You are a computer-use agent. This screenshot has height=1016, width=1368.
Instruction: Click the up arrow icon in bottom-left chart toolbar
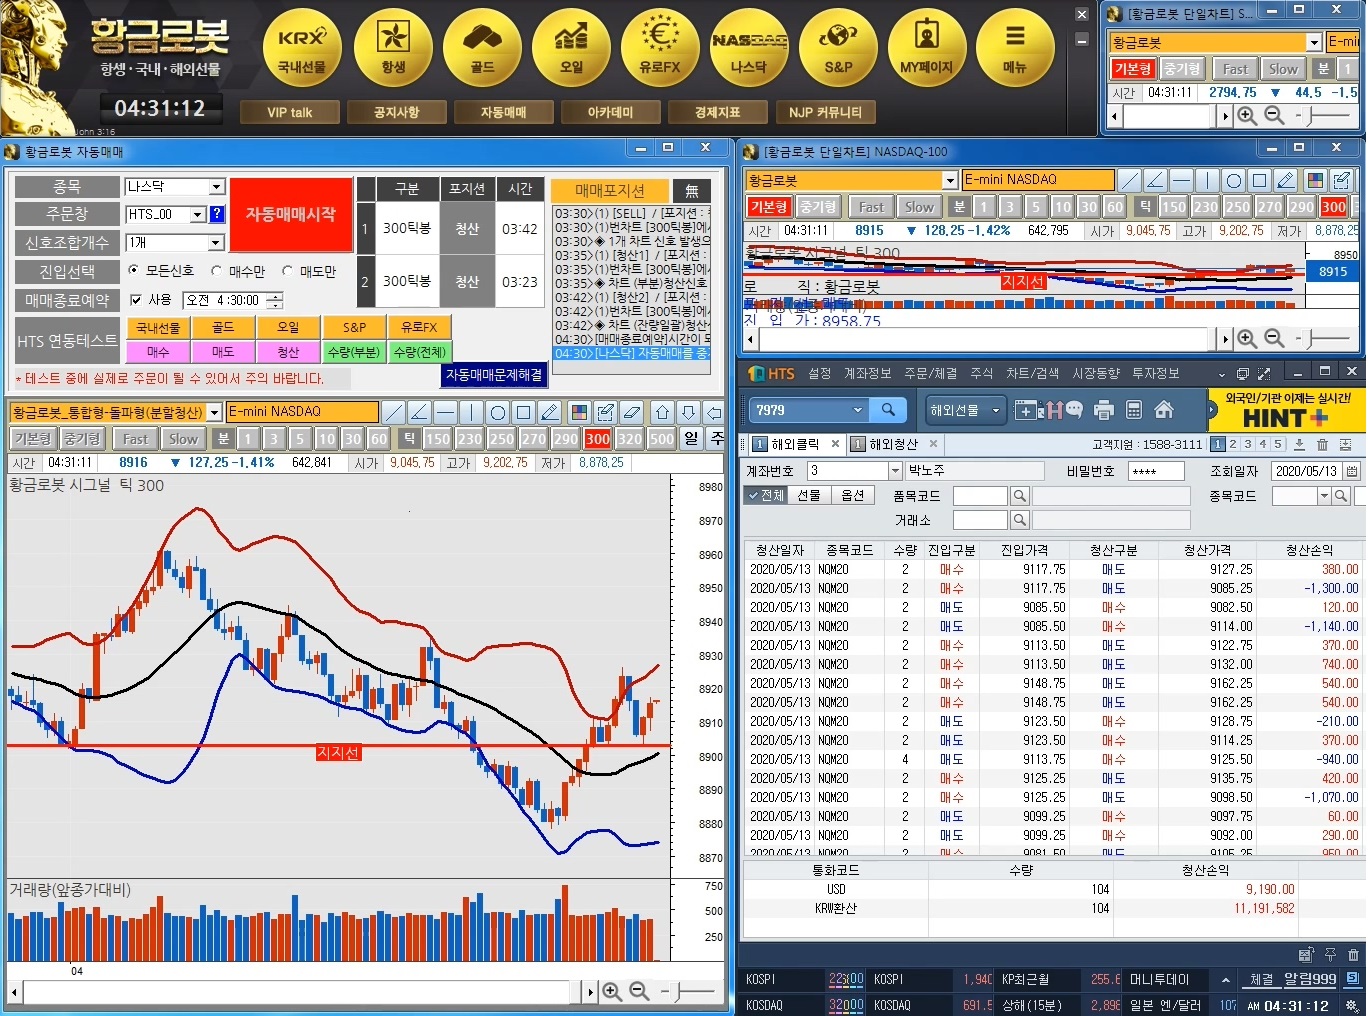(663, 412)
